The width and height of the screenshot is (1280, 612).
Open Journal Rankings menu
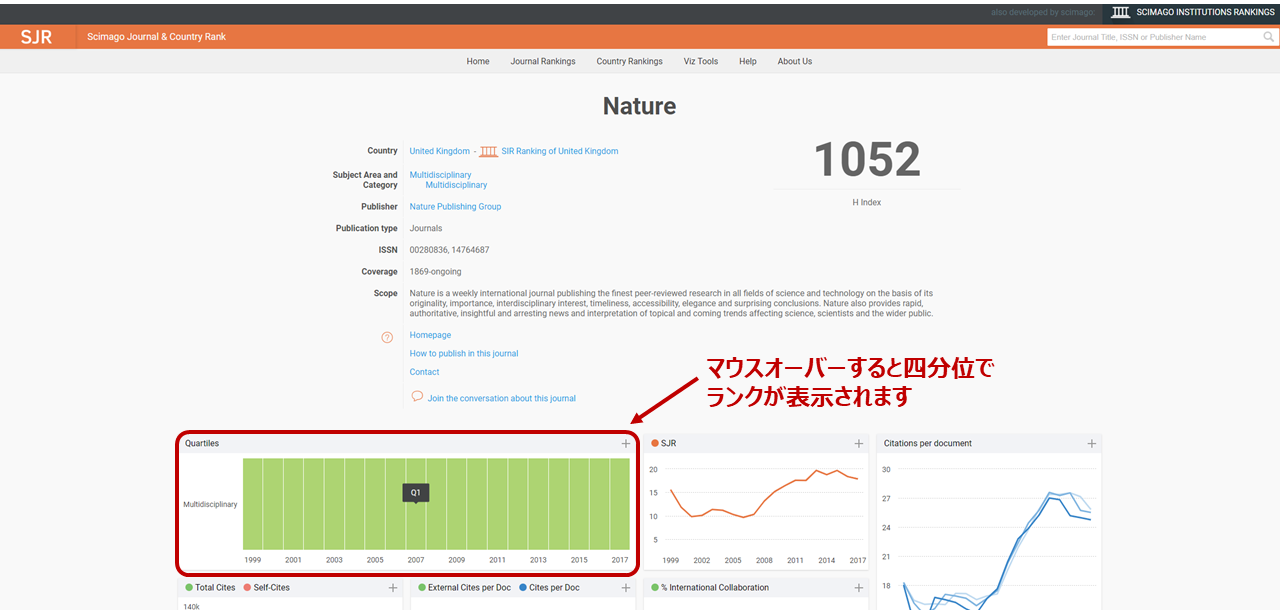point(543,61)
